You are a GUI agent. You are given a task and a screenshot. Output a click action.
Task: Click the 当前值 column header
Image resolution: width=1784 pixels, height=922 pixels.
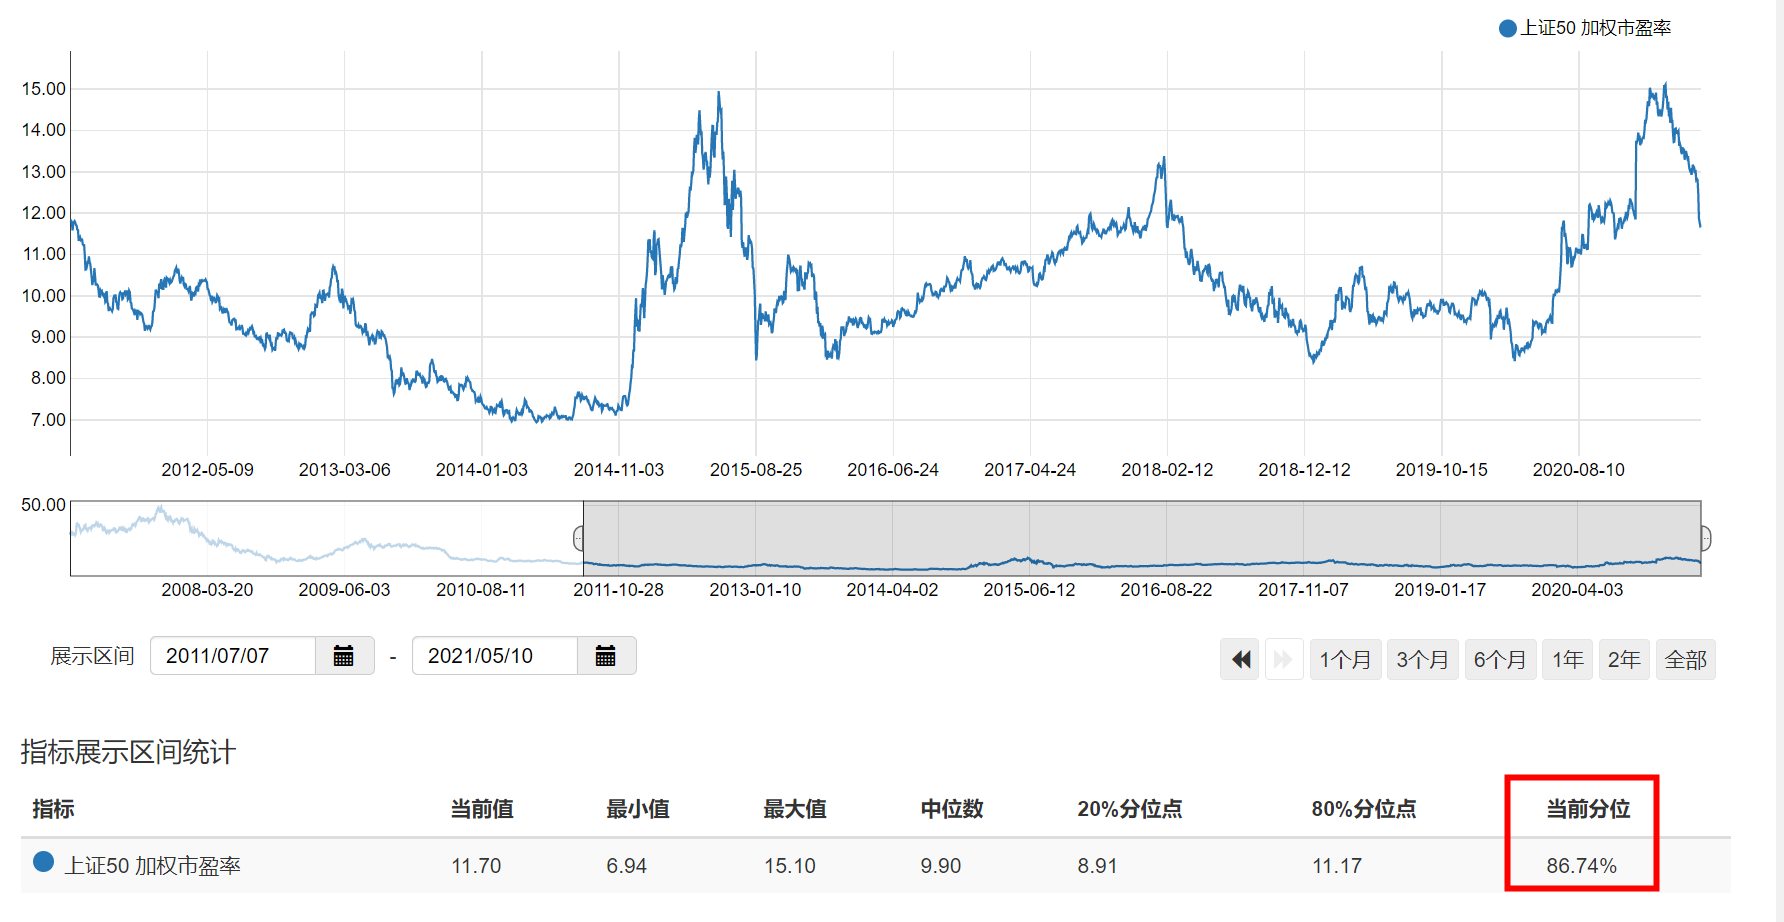coord(482,809)
